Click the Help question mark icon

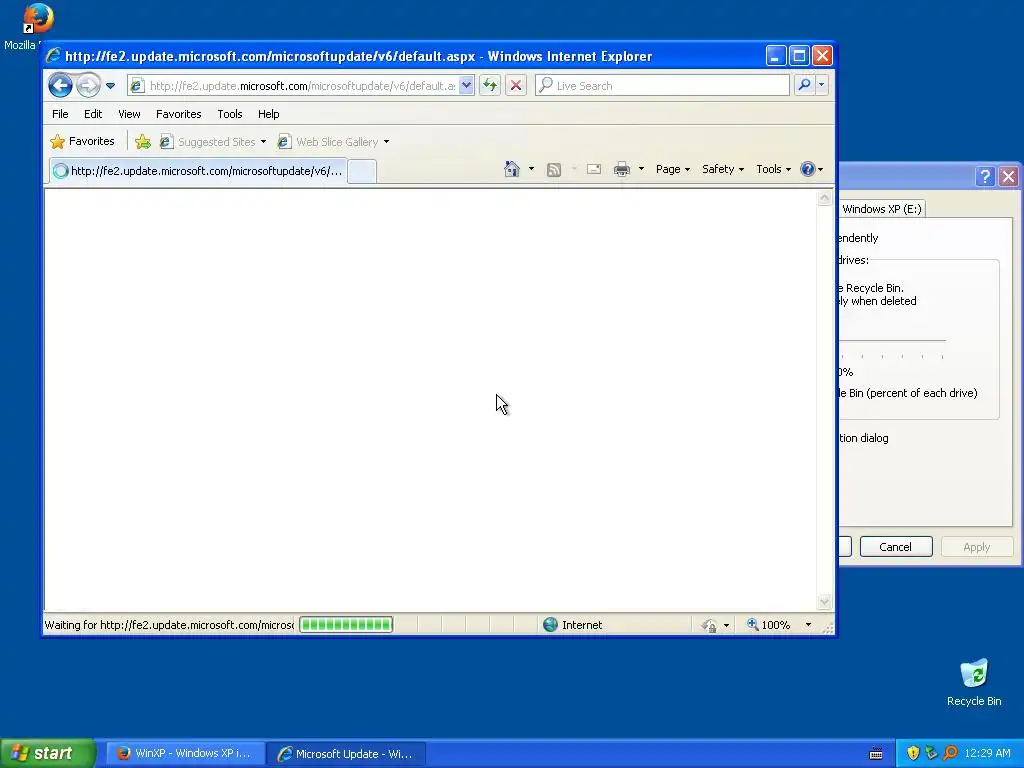(x=808, y=169)
